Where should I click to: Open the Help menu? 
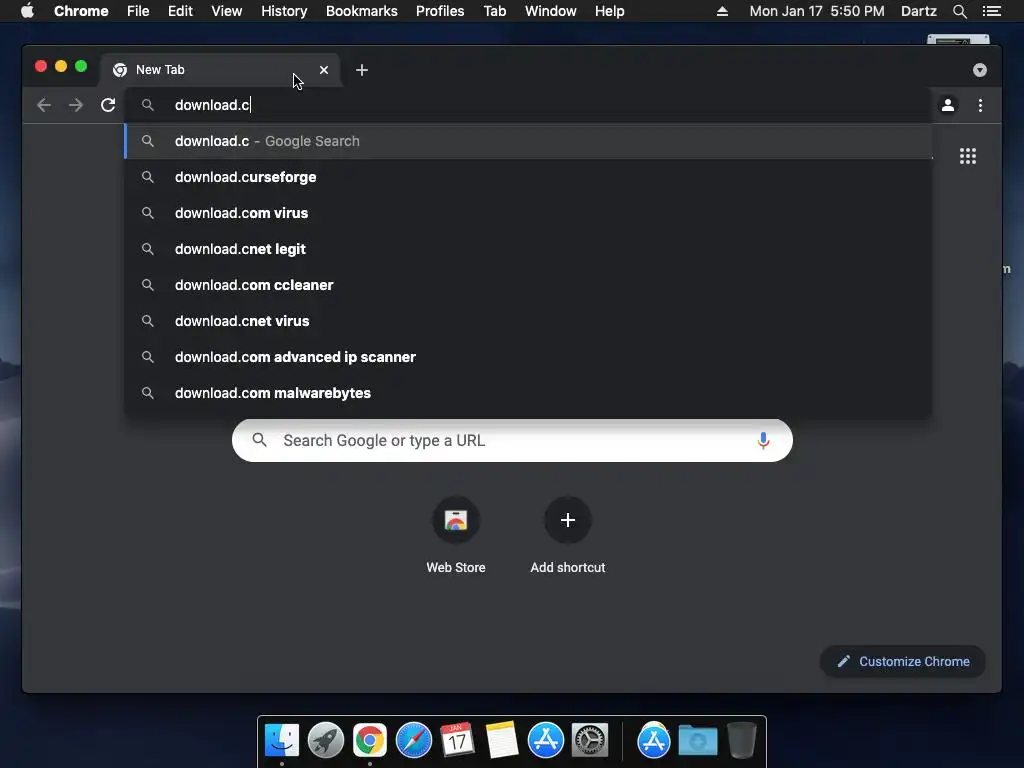point(609,11)
